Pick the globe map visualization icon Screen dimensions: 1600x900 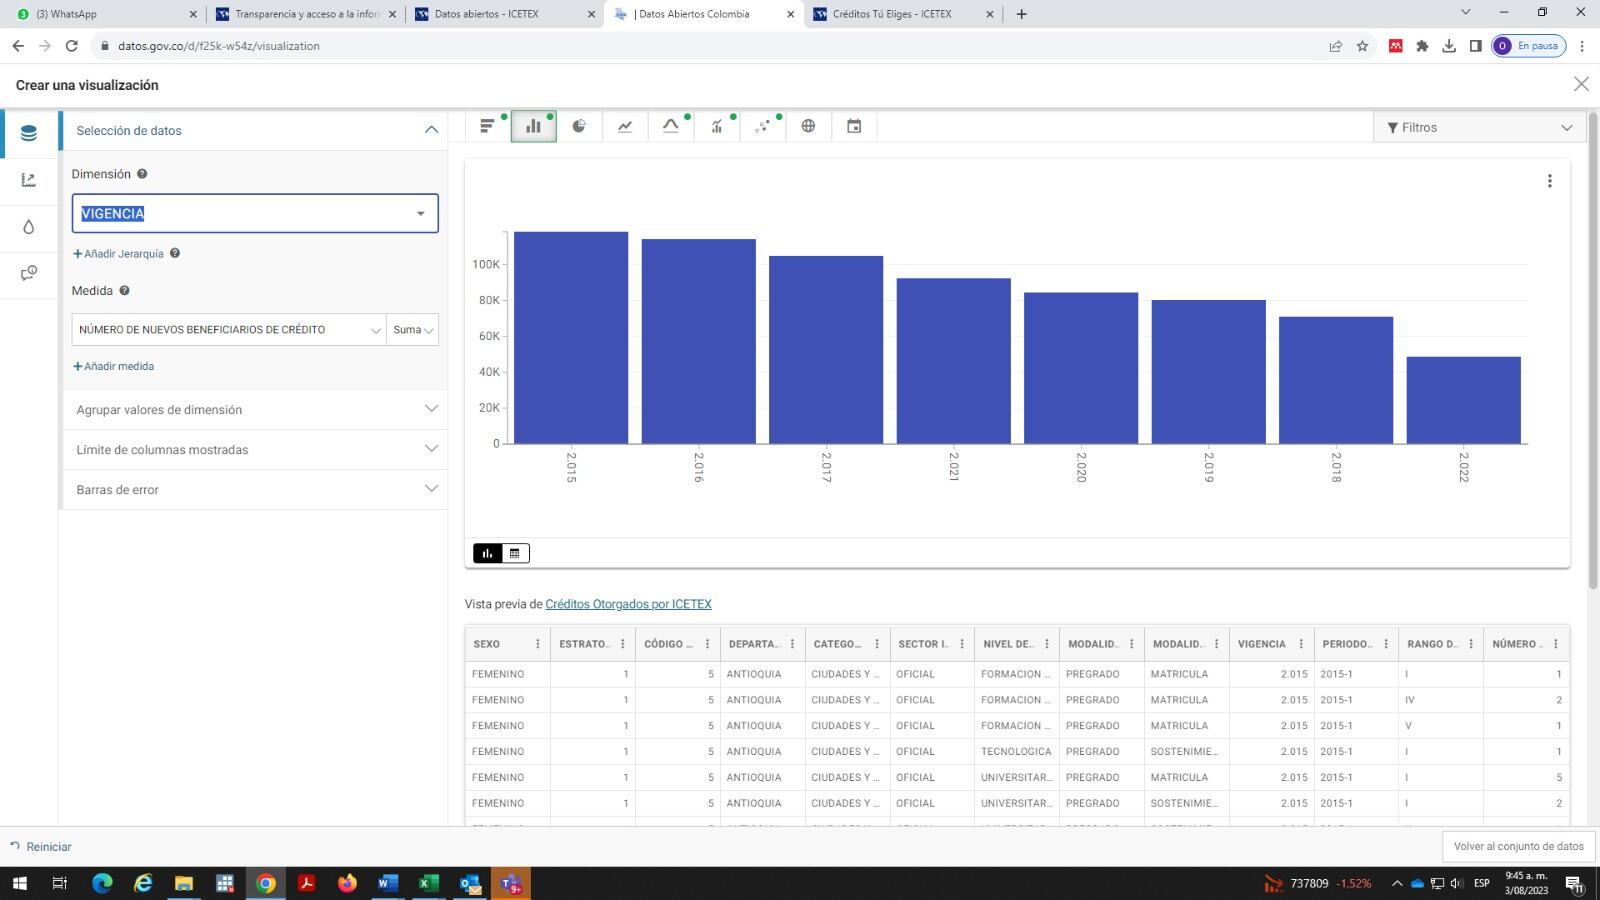808,126
